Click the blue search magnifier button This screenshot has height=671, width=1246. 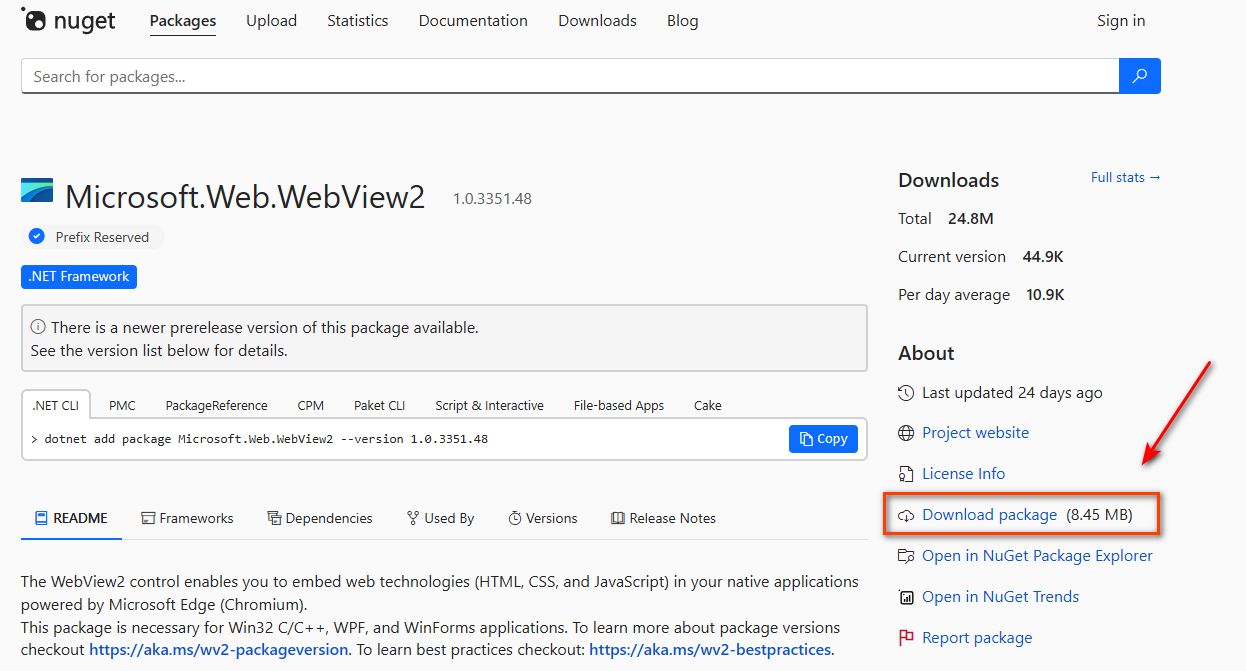click(1140, 76)
